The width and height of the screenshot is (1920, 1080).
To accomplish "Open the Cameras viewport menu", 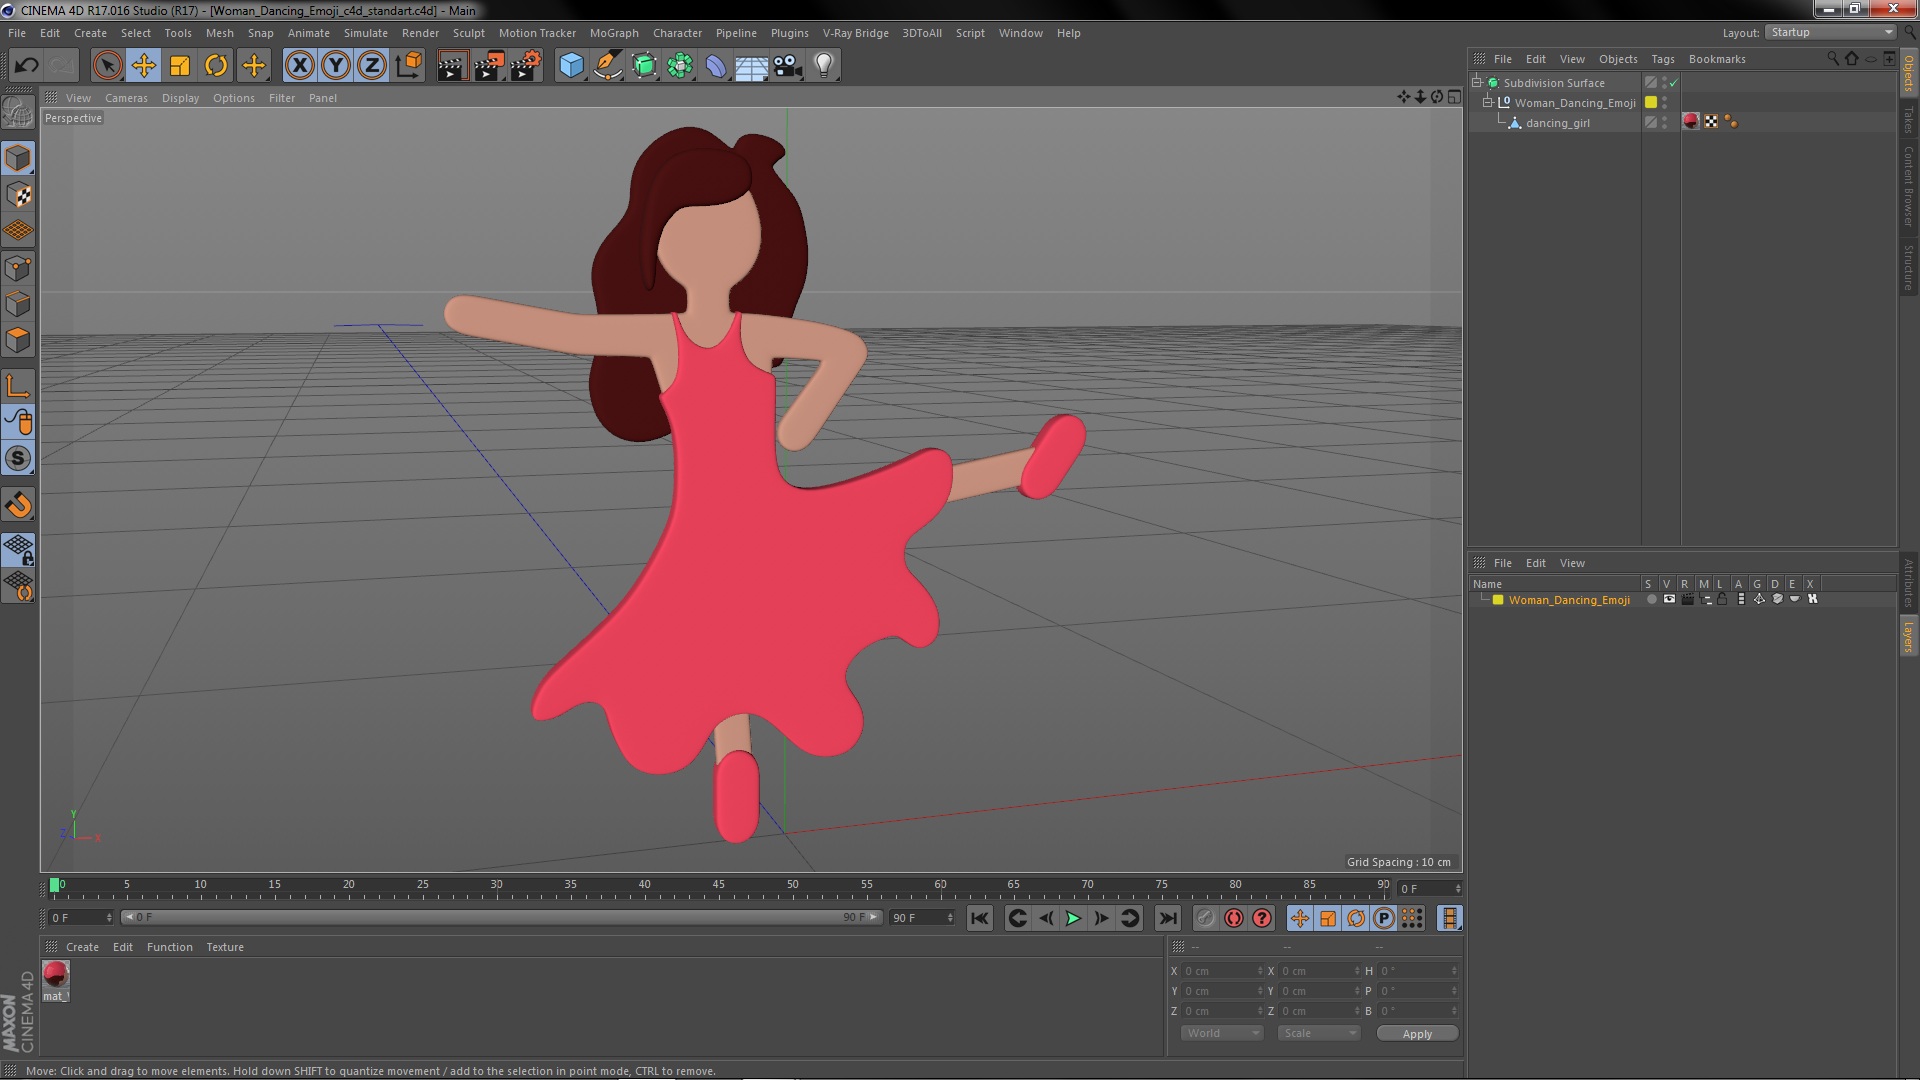I will tap(126, 98).
